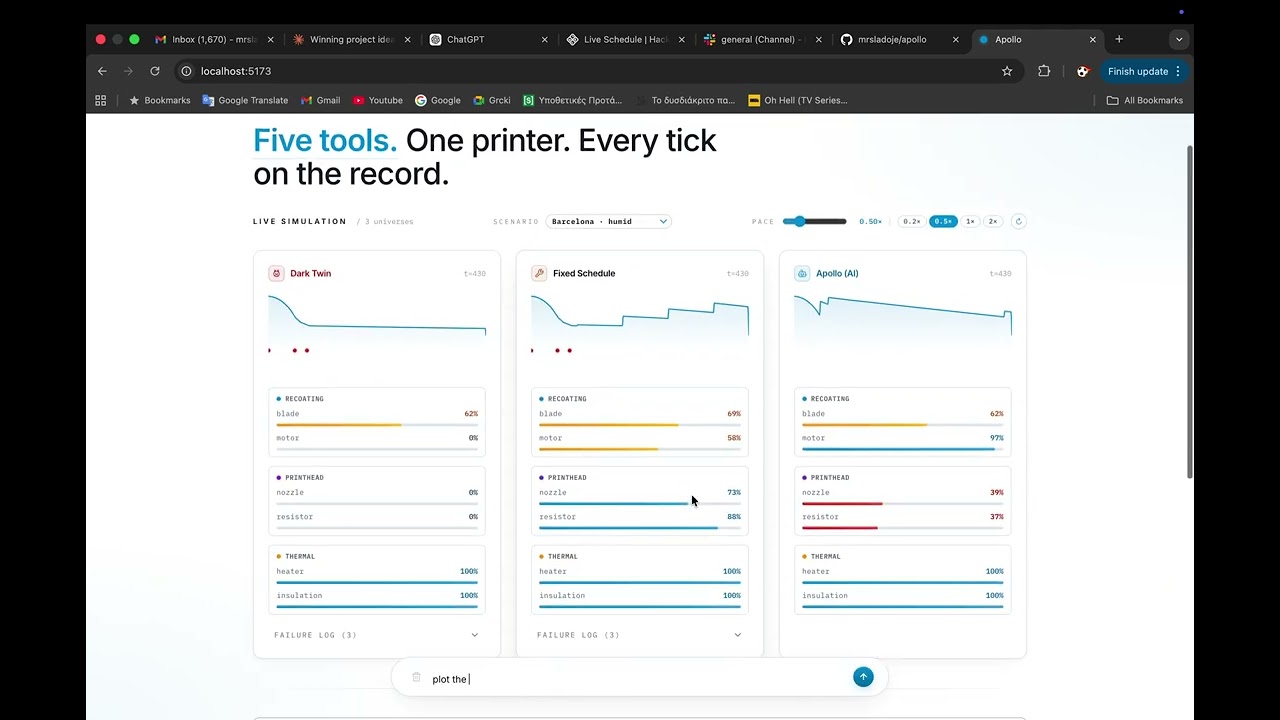
Task: Click the Dark Twin card icon
Action: coord(277,273)
